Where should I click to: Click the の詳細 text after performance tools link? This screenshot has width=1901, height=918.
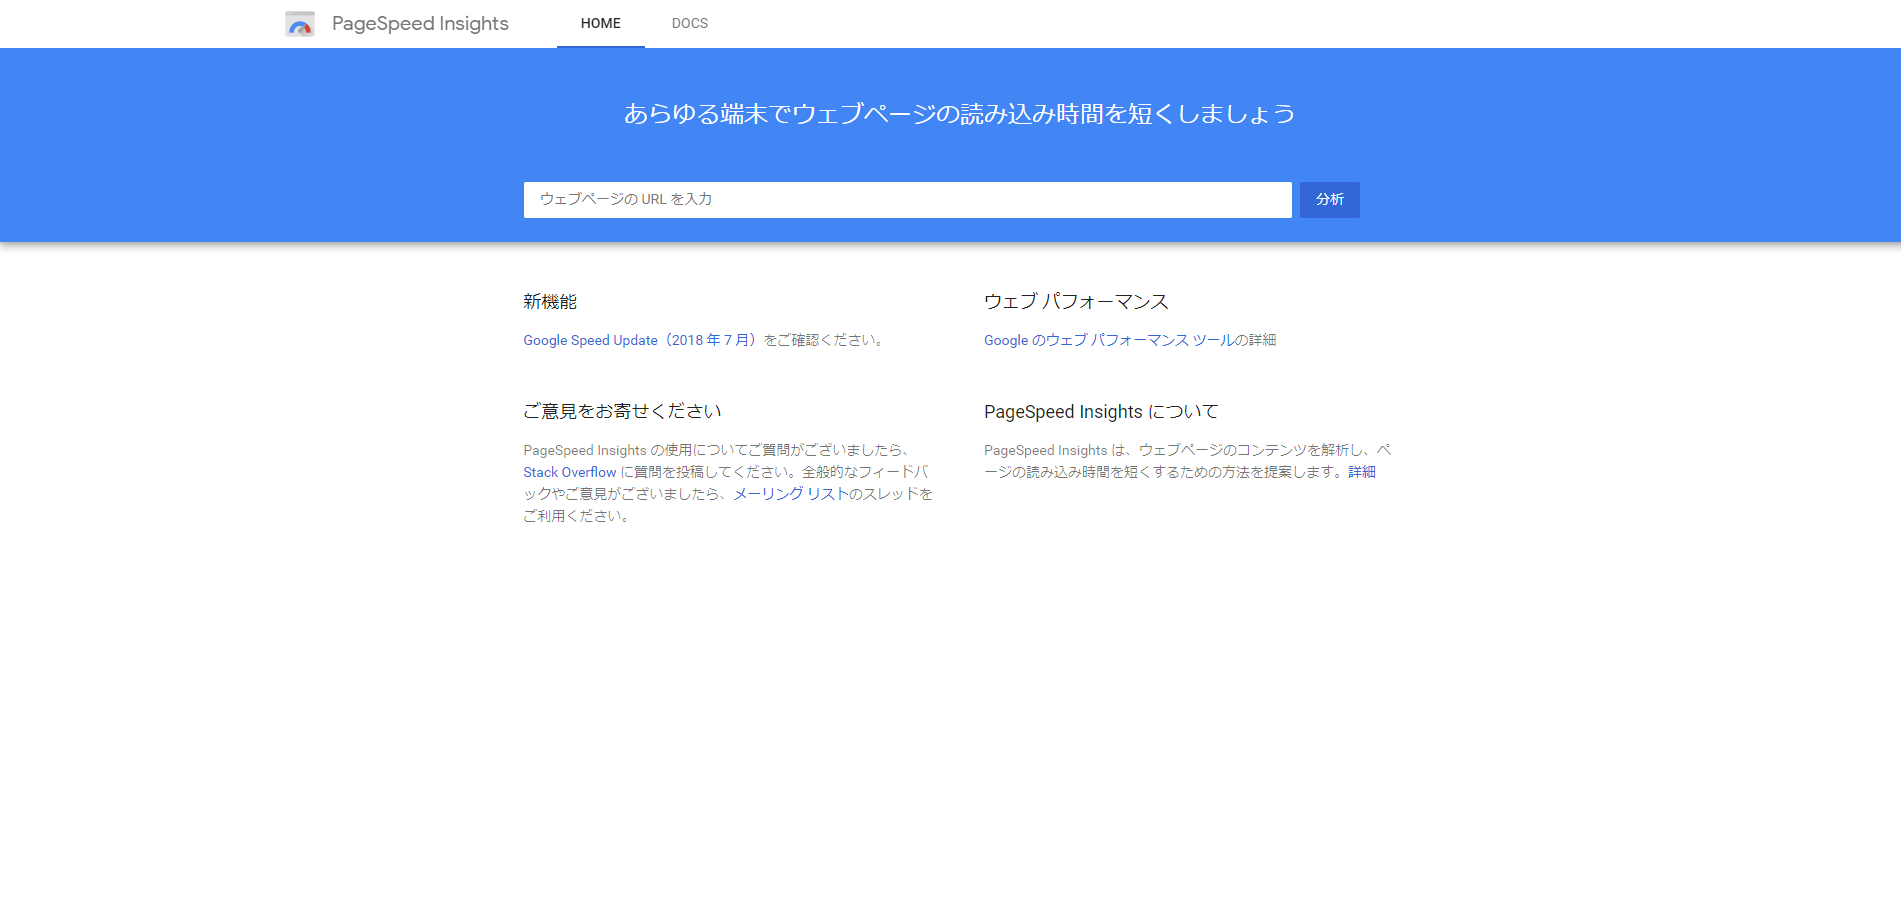tap(1256, 341)
